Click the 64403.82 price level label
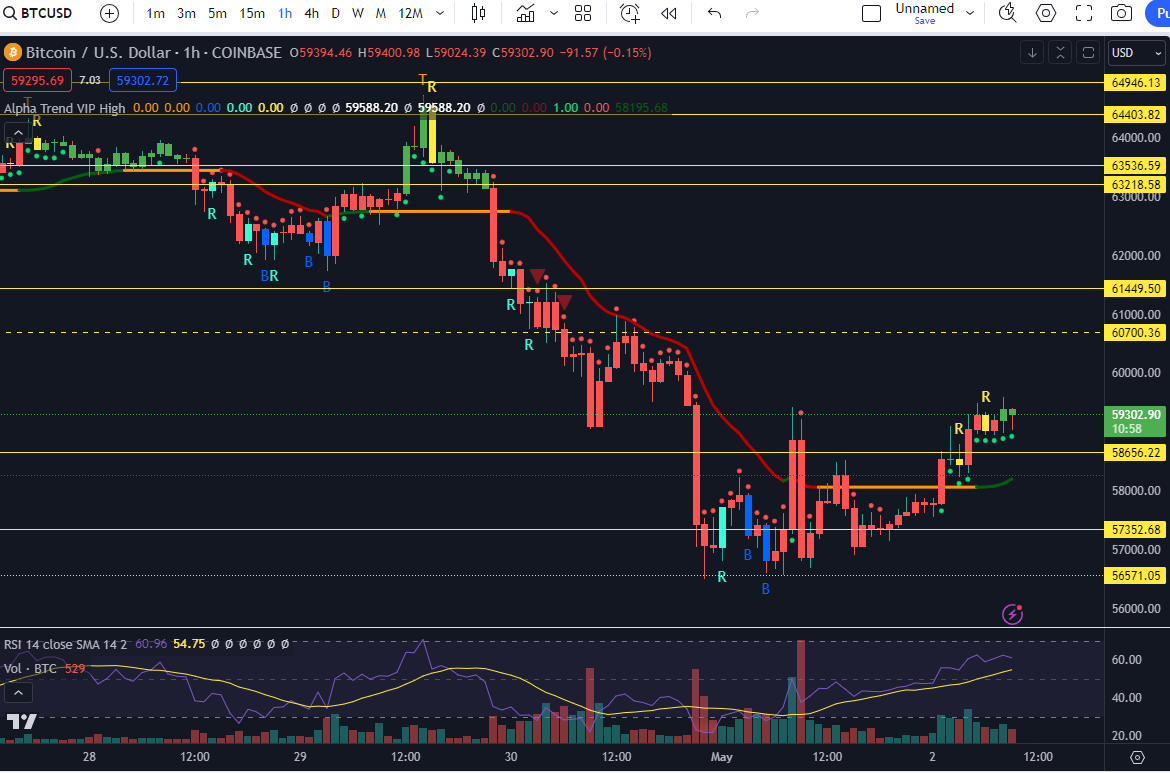Viewport: 1170px width, 773px height. [x=1136, y=115]
